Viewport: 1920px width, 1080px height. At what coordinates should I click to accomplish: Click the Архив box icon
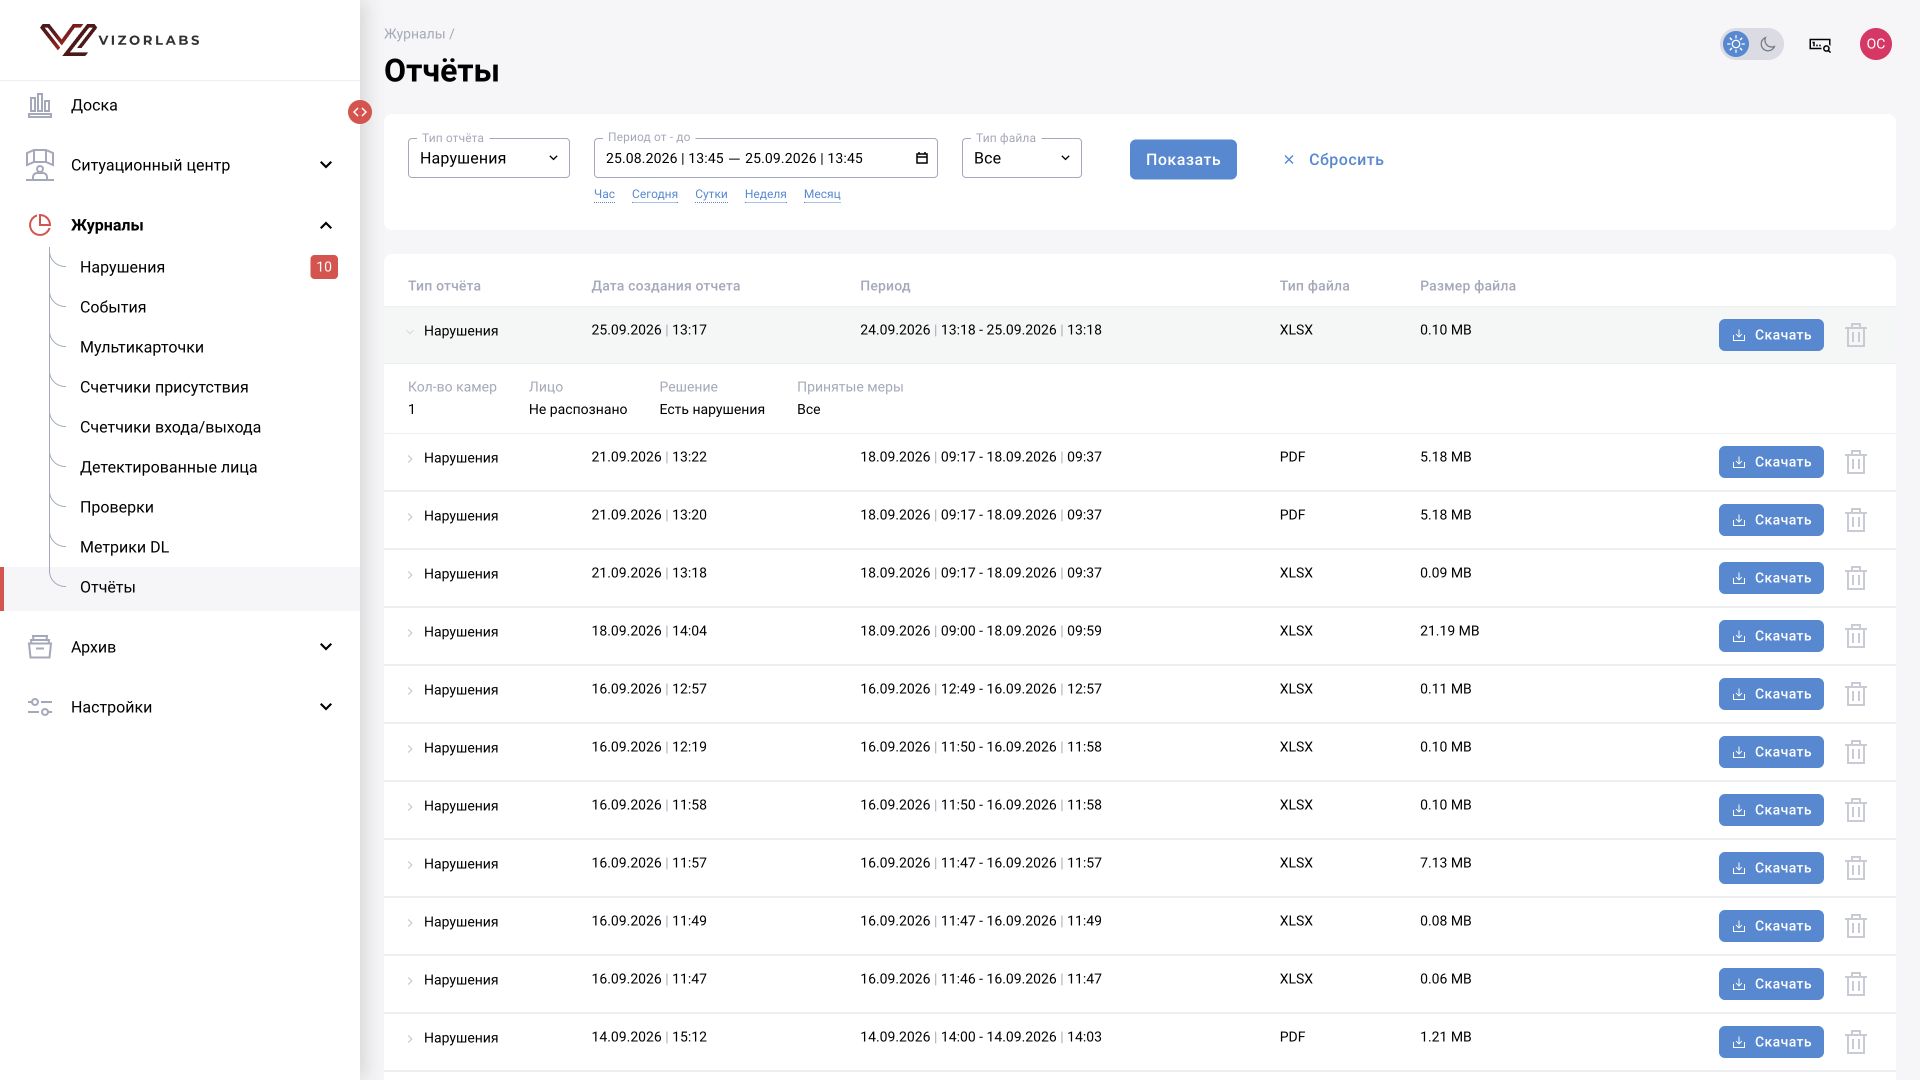point(40,647)
